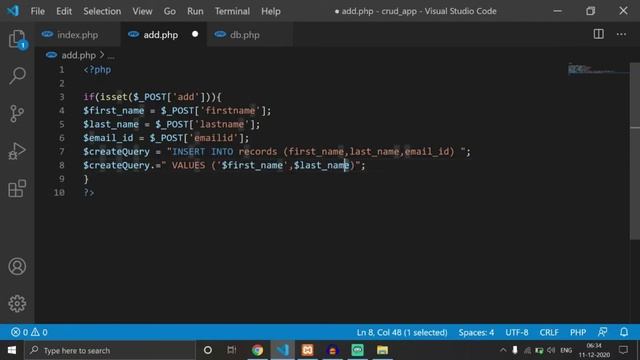The width and height of the screenshot is (640, 360).
Task: Open Google Chrome from the taskbar
Action: tap(257, 350)
